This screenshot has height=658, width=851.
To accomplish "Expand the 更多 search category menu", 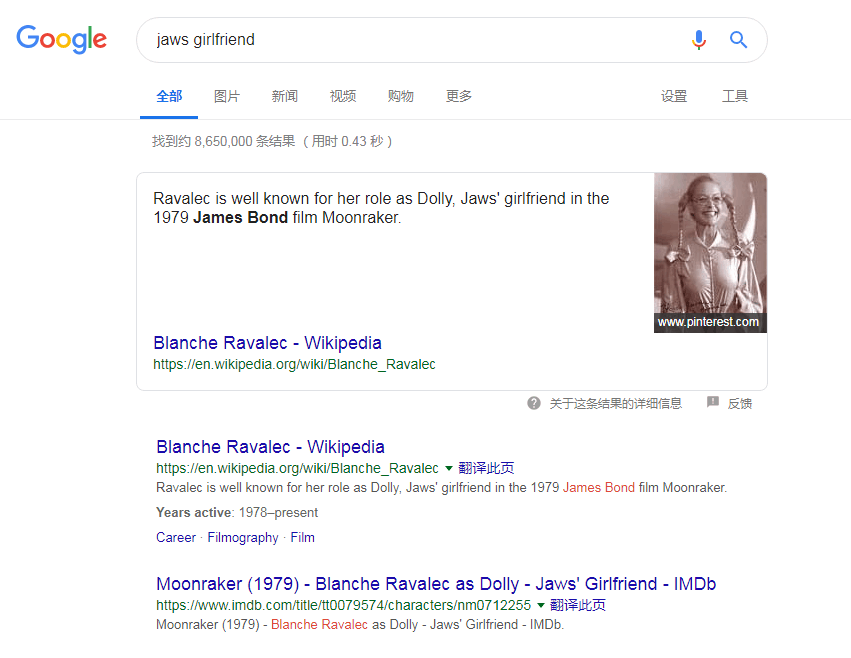I will (459, 96).
